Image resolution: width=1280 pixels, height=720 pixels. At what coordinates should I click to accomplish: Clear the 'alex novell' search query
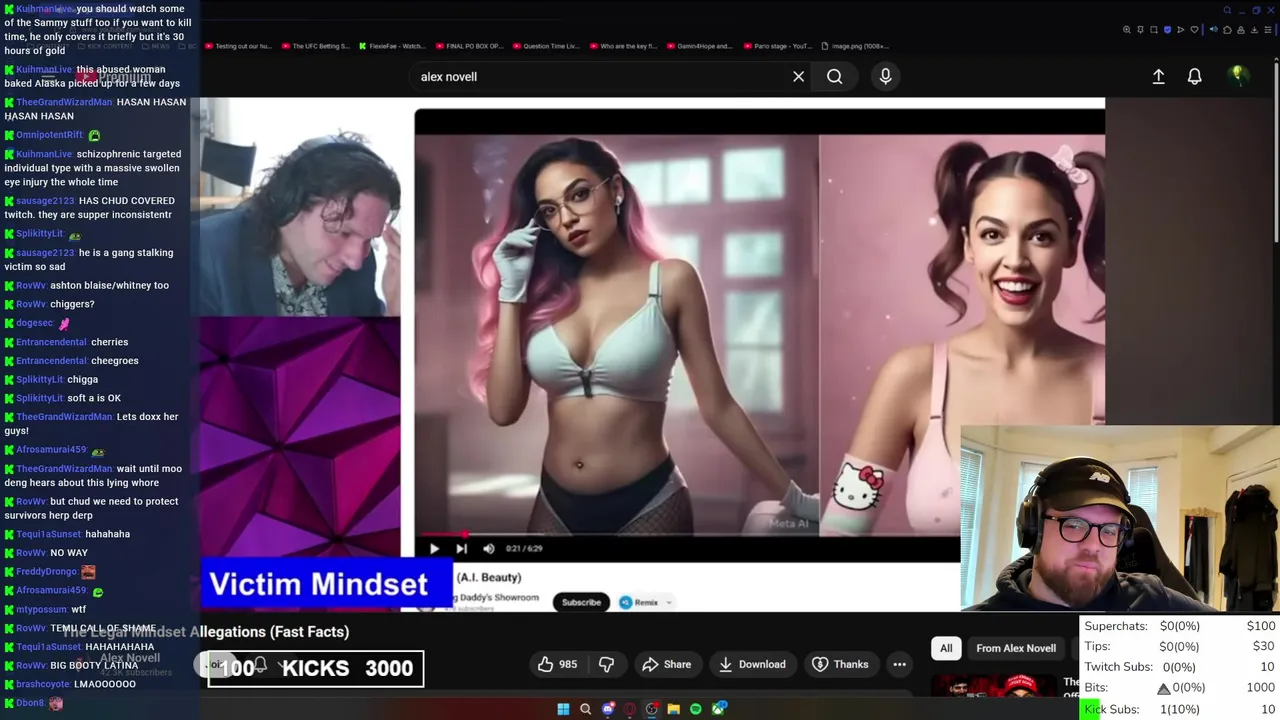pyautogui.click(x=798, y=76)
